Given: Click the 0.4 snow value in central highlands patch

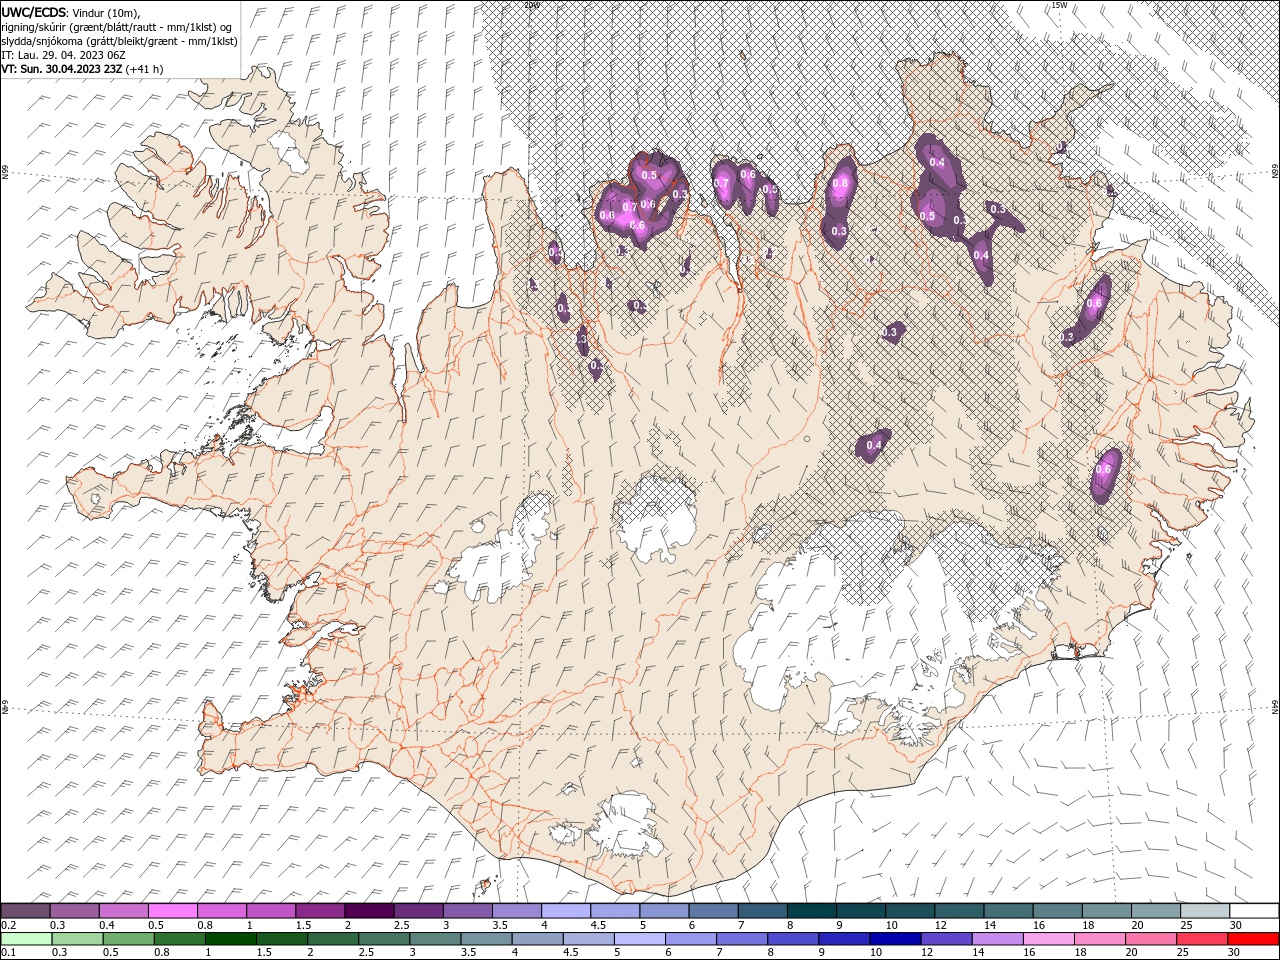Looking at the screenshot, I should pyautogui.click(x=874, y=445).
